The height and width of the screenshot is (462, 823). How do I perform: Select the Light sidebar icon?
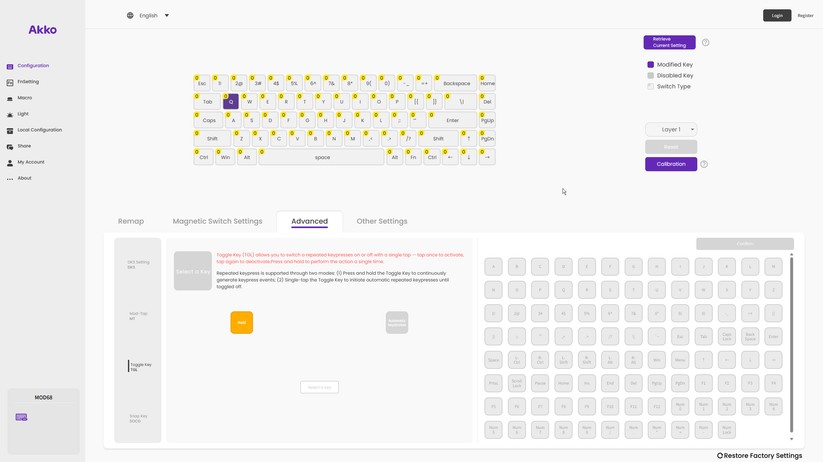pyautogui.click(x=10, y=114)
